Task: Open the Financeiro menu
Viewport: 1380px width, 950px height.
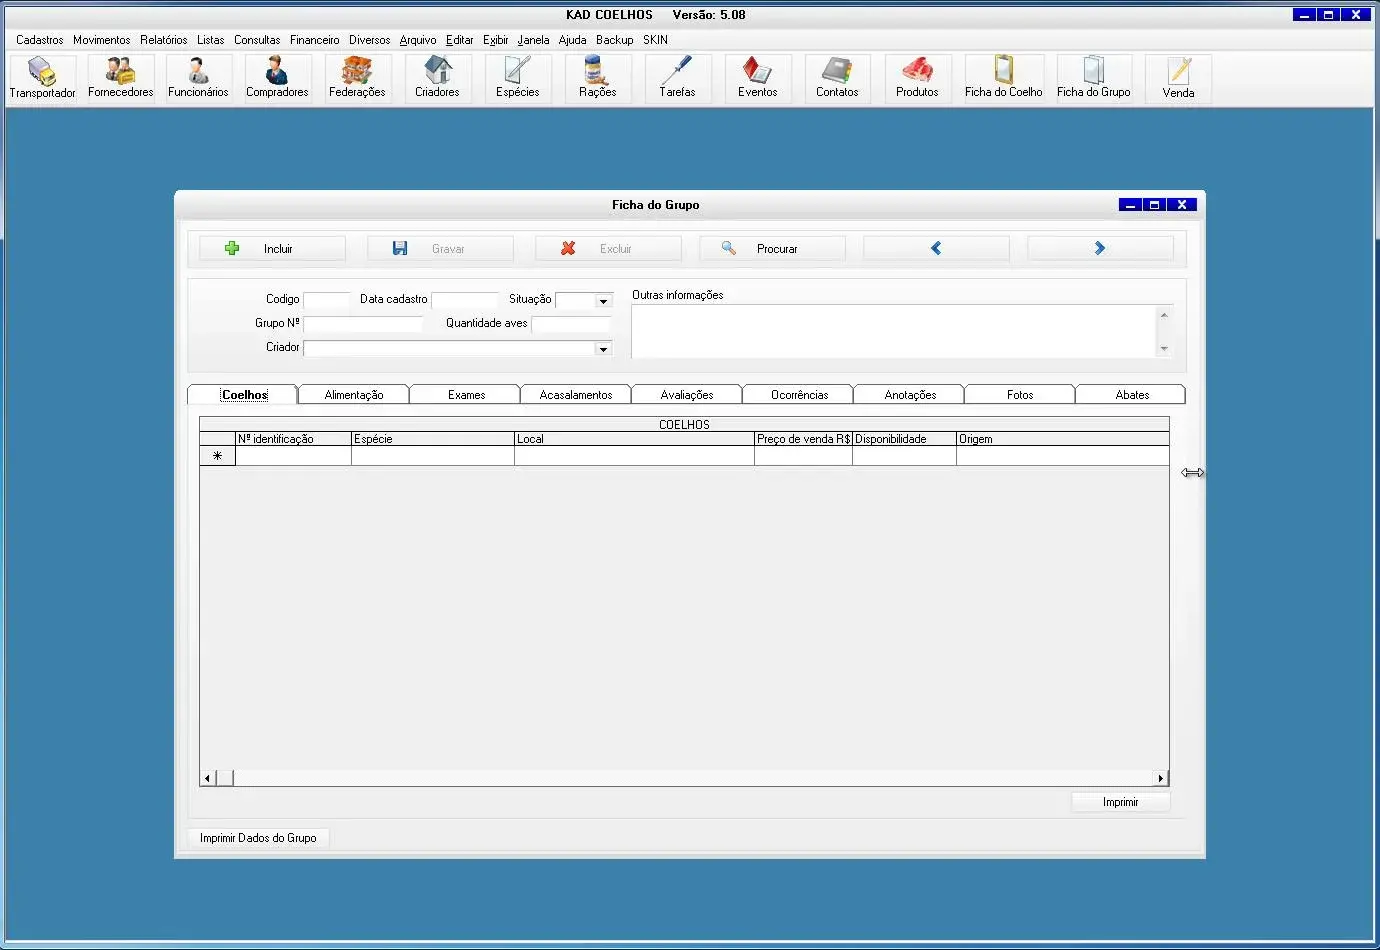Action: (314, 40)
